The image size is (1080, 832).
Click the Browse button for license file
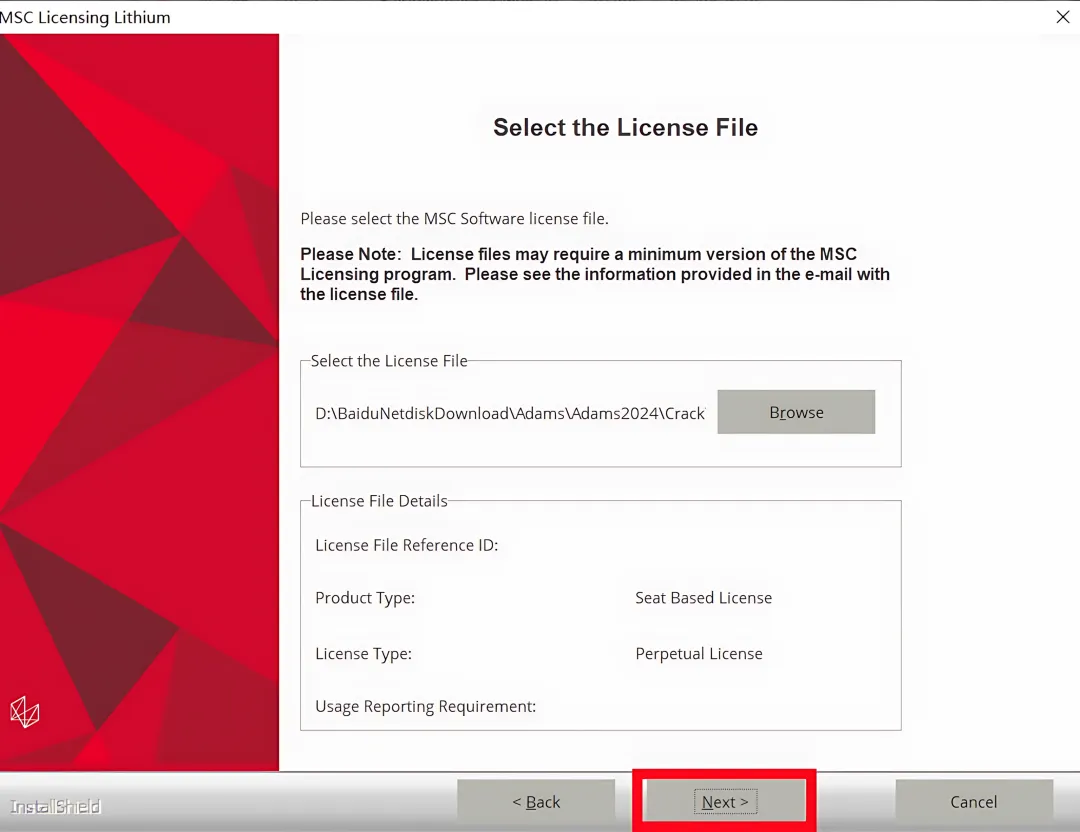tap(796, 412)
